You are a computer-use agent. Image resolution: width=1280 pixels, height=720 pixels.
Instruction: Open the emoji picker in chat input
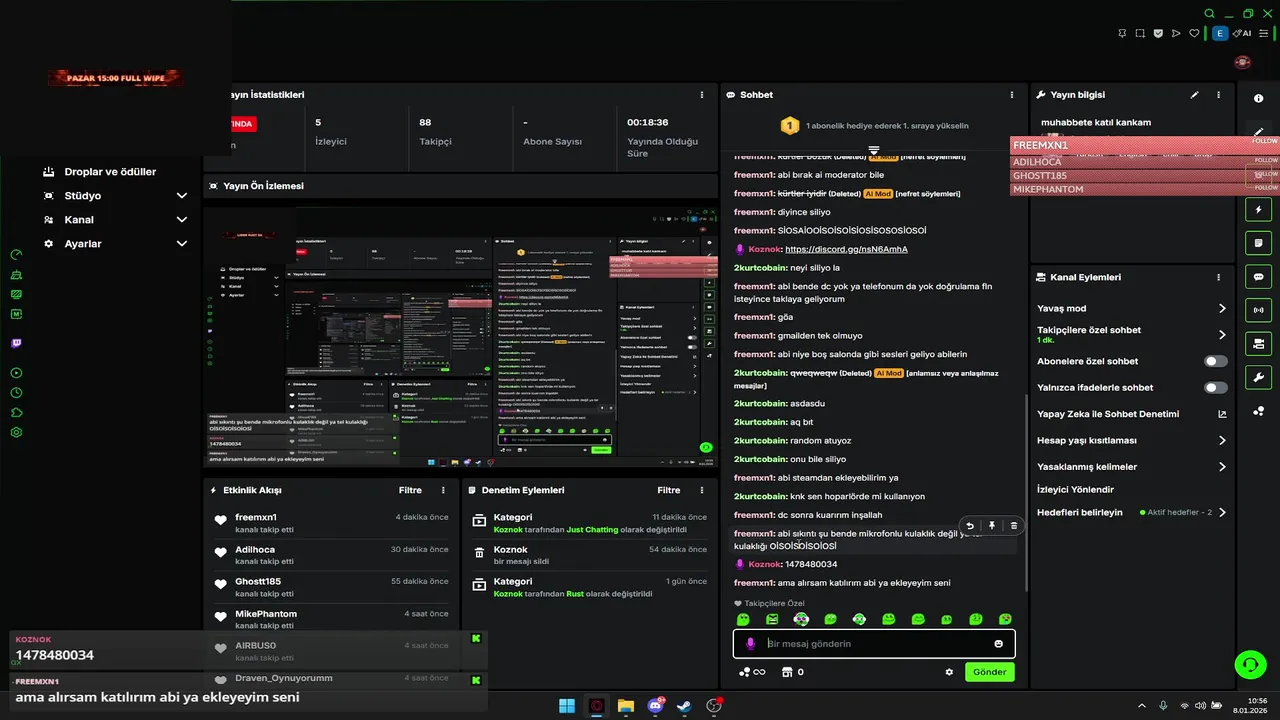pos(998,644)
